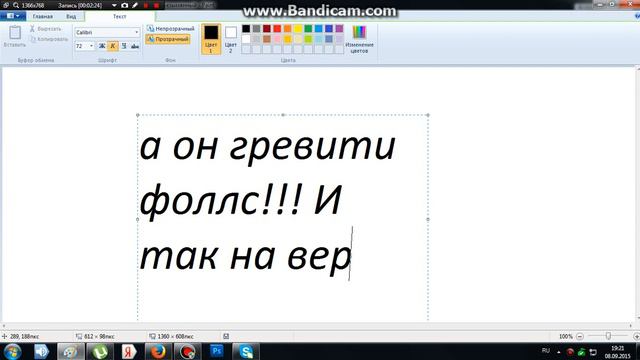
Task: Open speaker app icon in taskbar
Action: (x=41, y=351)
